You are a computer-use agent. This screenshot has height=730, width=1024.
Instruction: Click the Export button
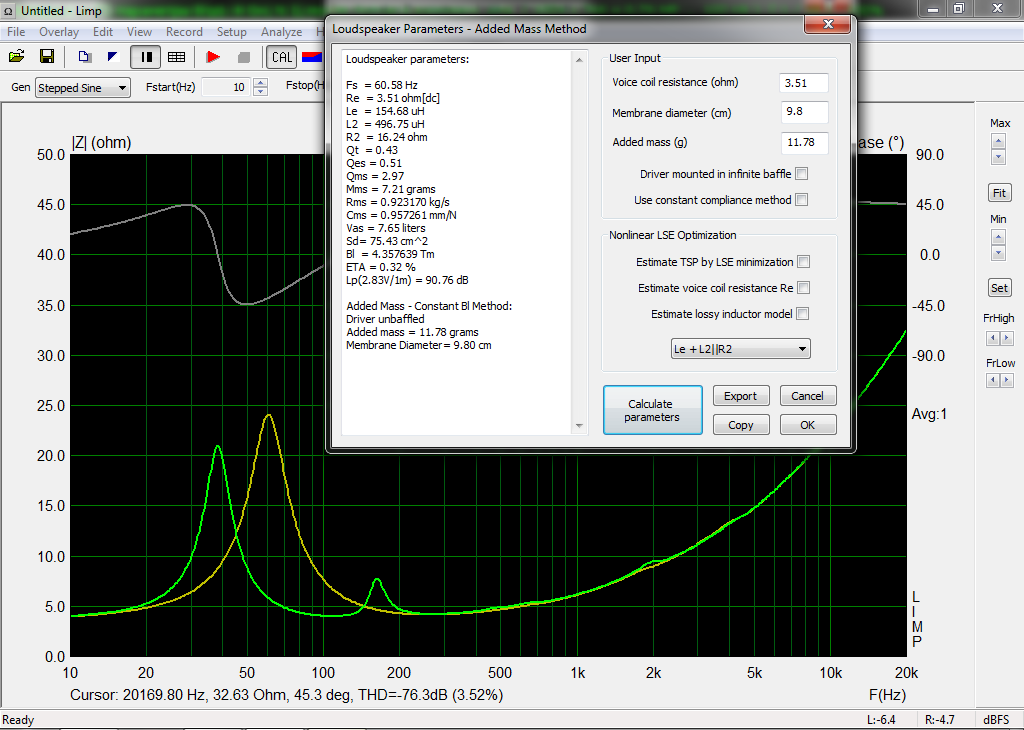coord(741,396)
